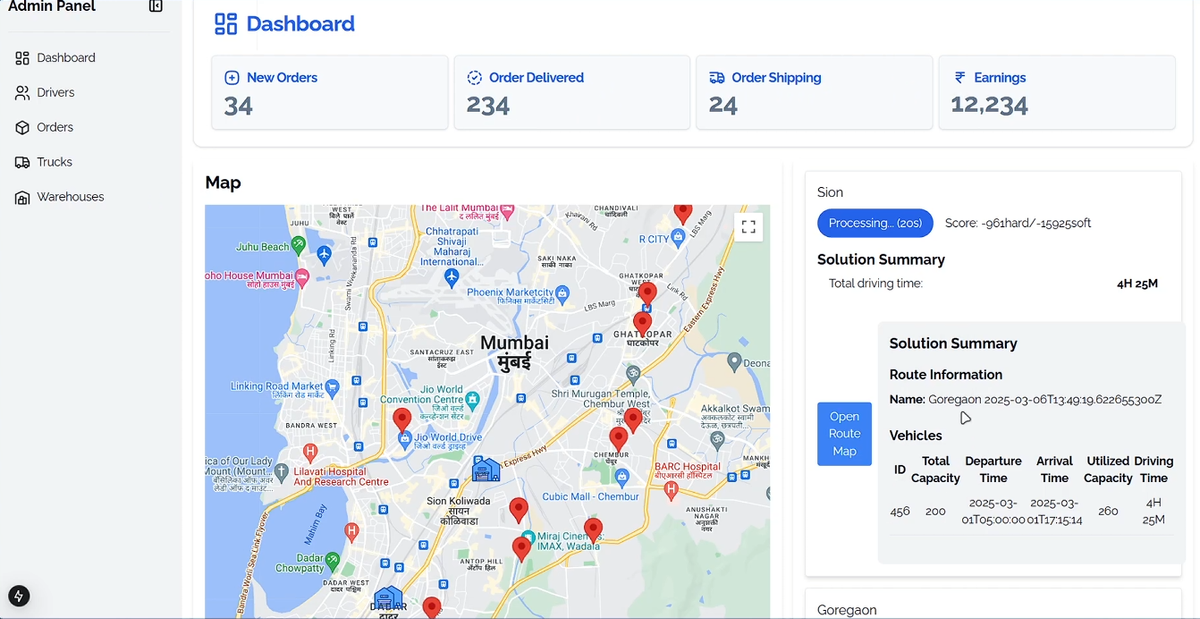Image resolution: width=1200 pixels, height=619 pixels.
Task: Click the Open Route Map button
Action: (x=844, y=434)
